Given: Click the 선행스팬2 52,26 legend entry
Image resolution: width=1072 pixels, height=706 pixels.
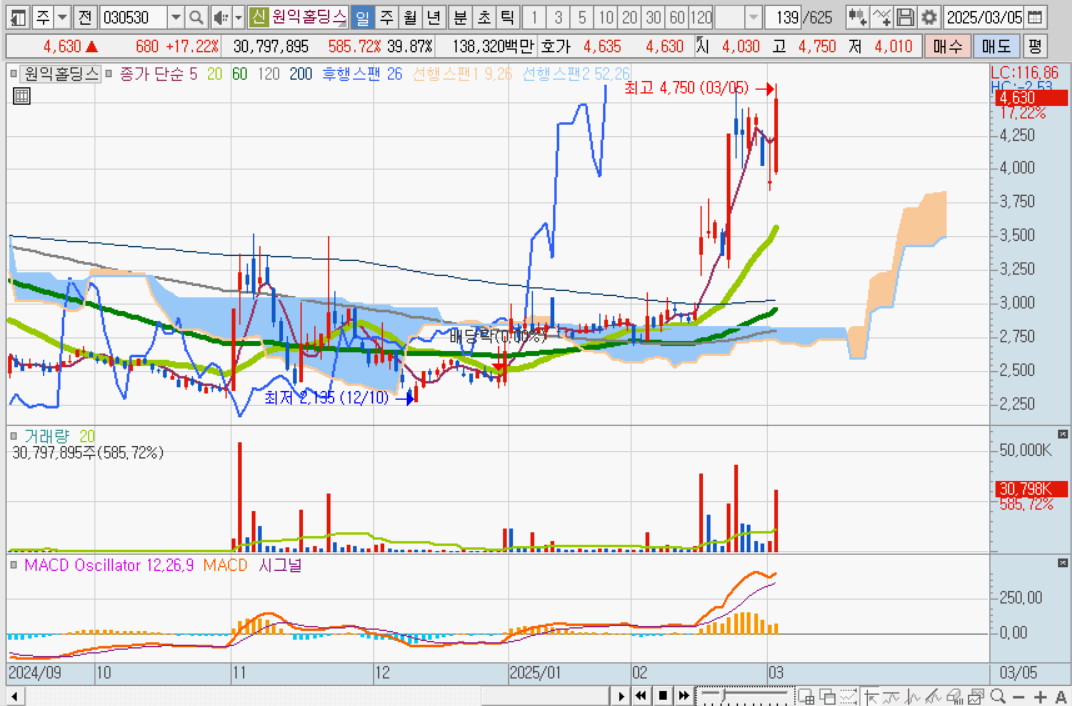Looking at the screenshot, I should [576, 74].
